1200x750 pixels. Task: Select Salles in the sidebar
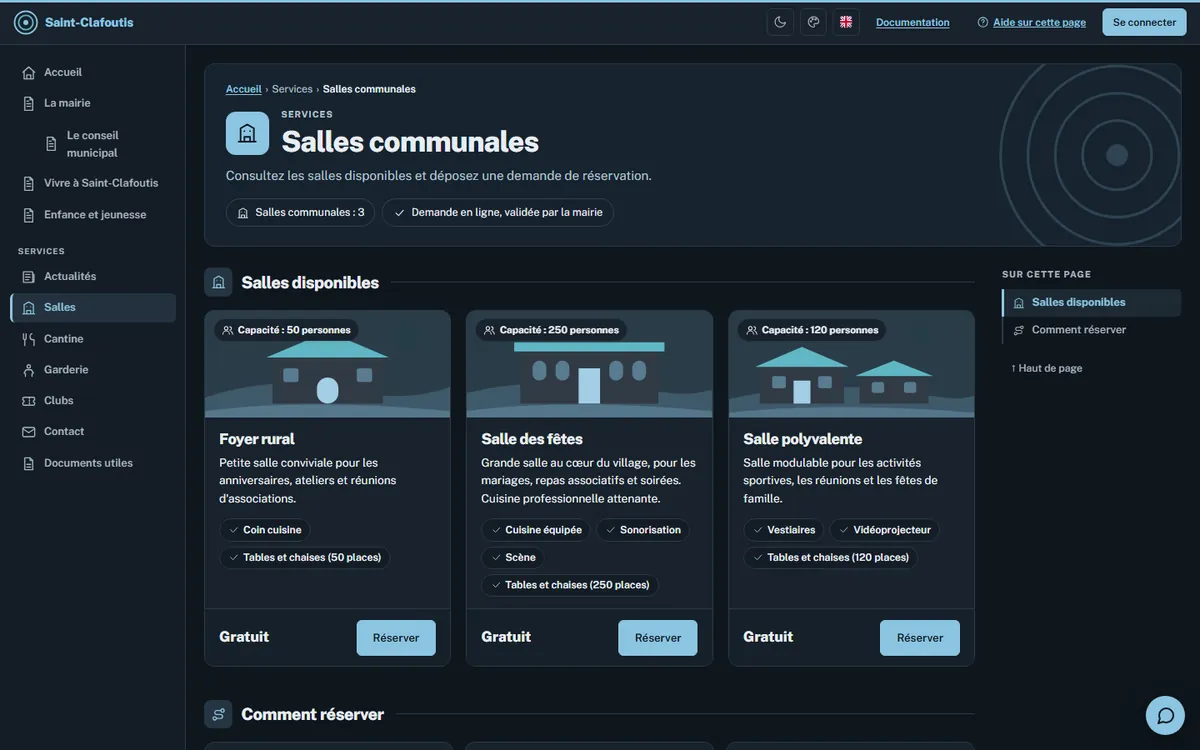tap(93, 307)
